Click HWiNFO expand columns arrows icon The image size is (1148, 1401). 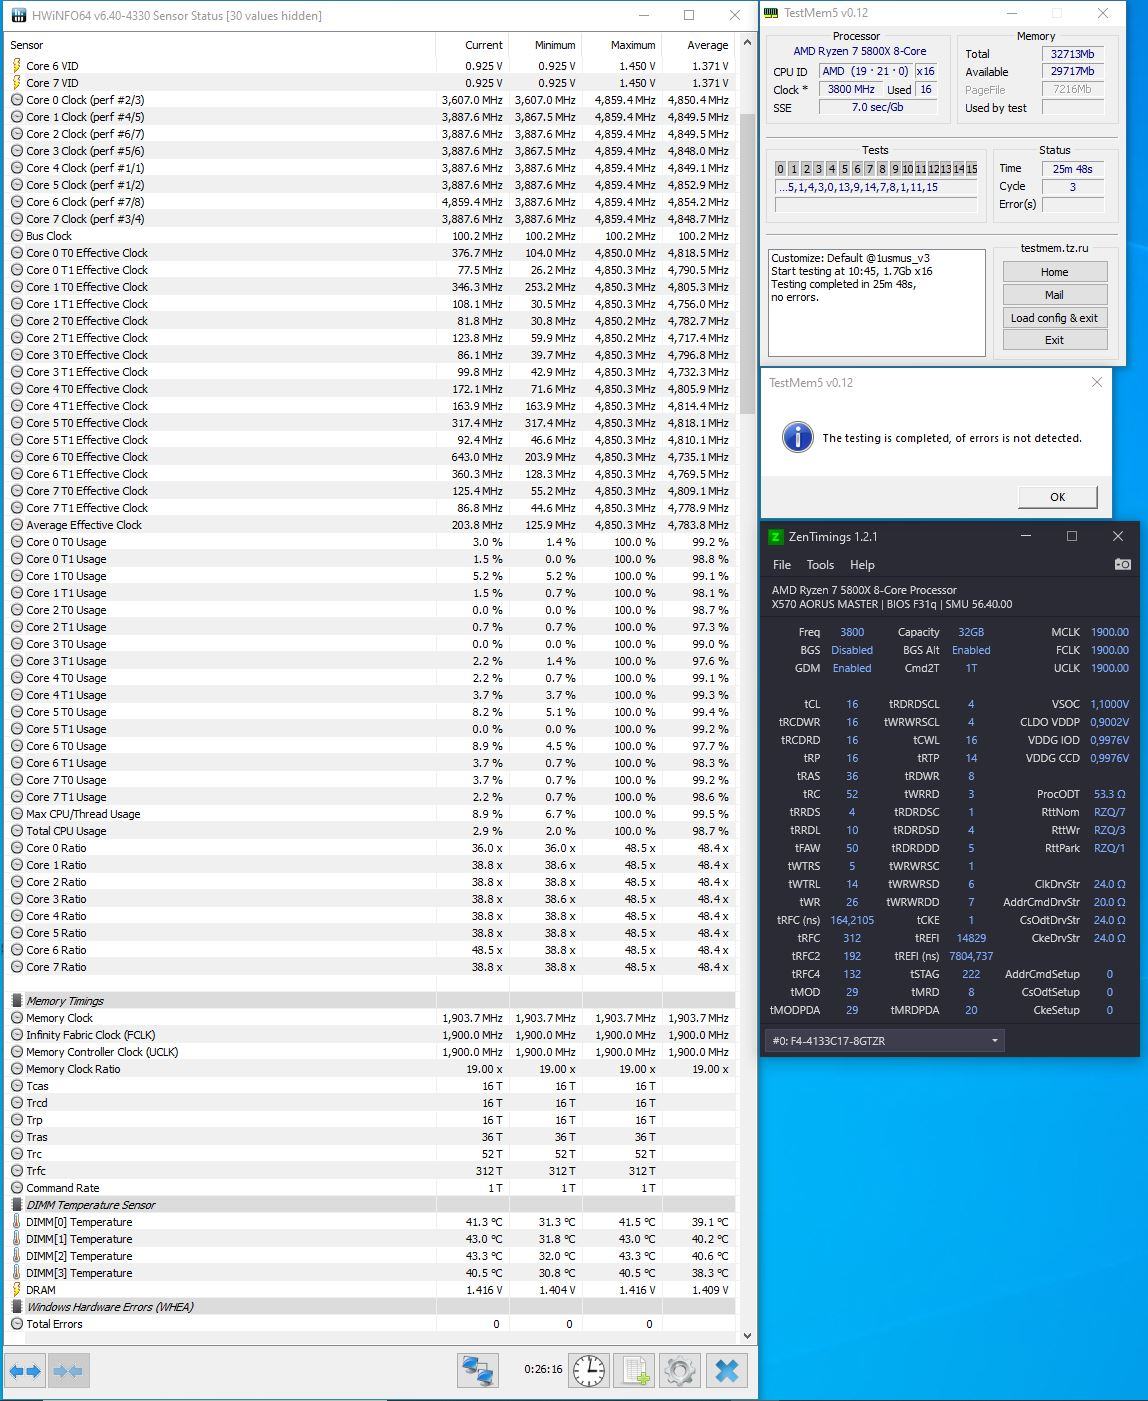(x=25, y=1371)
